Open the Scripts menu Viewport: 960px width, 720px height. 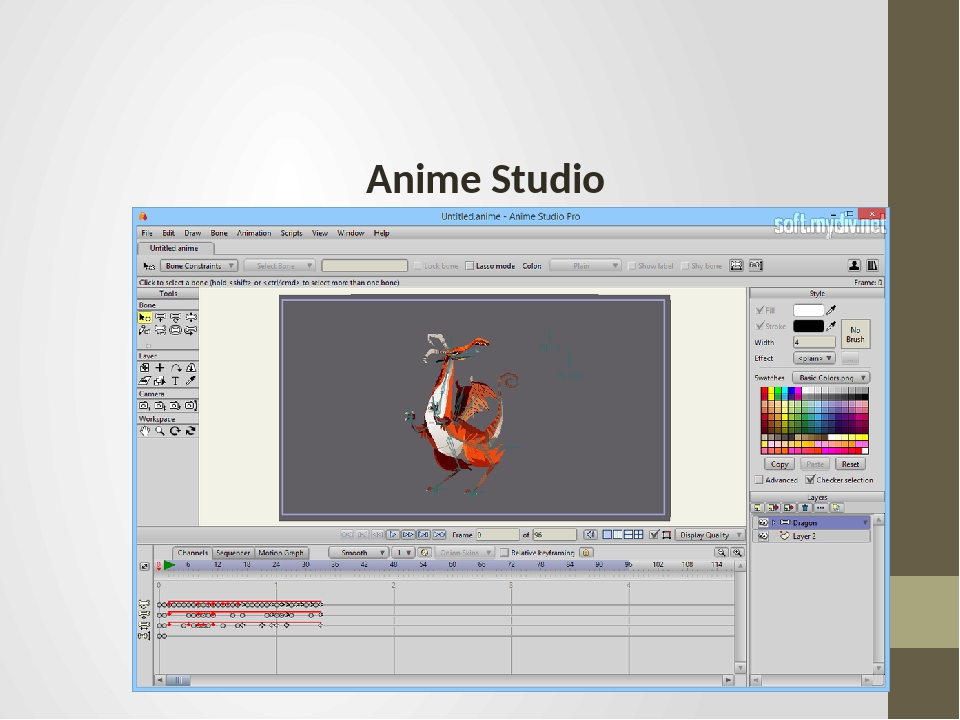tap(291, 233)
